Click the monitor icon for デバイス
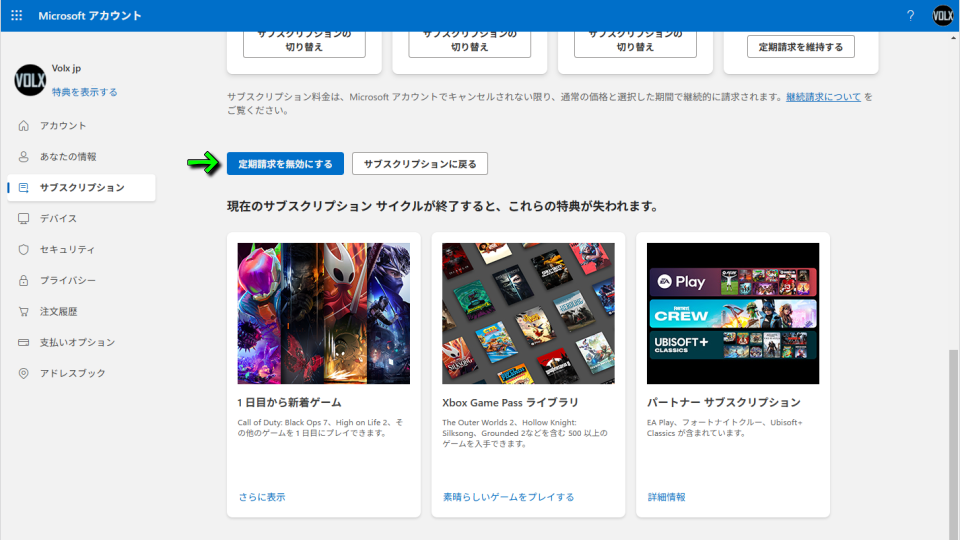Viewport: 960px width, 540px height. pos(24,219)
